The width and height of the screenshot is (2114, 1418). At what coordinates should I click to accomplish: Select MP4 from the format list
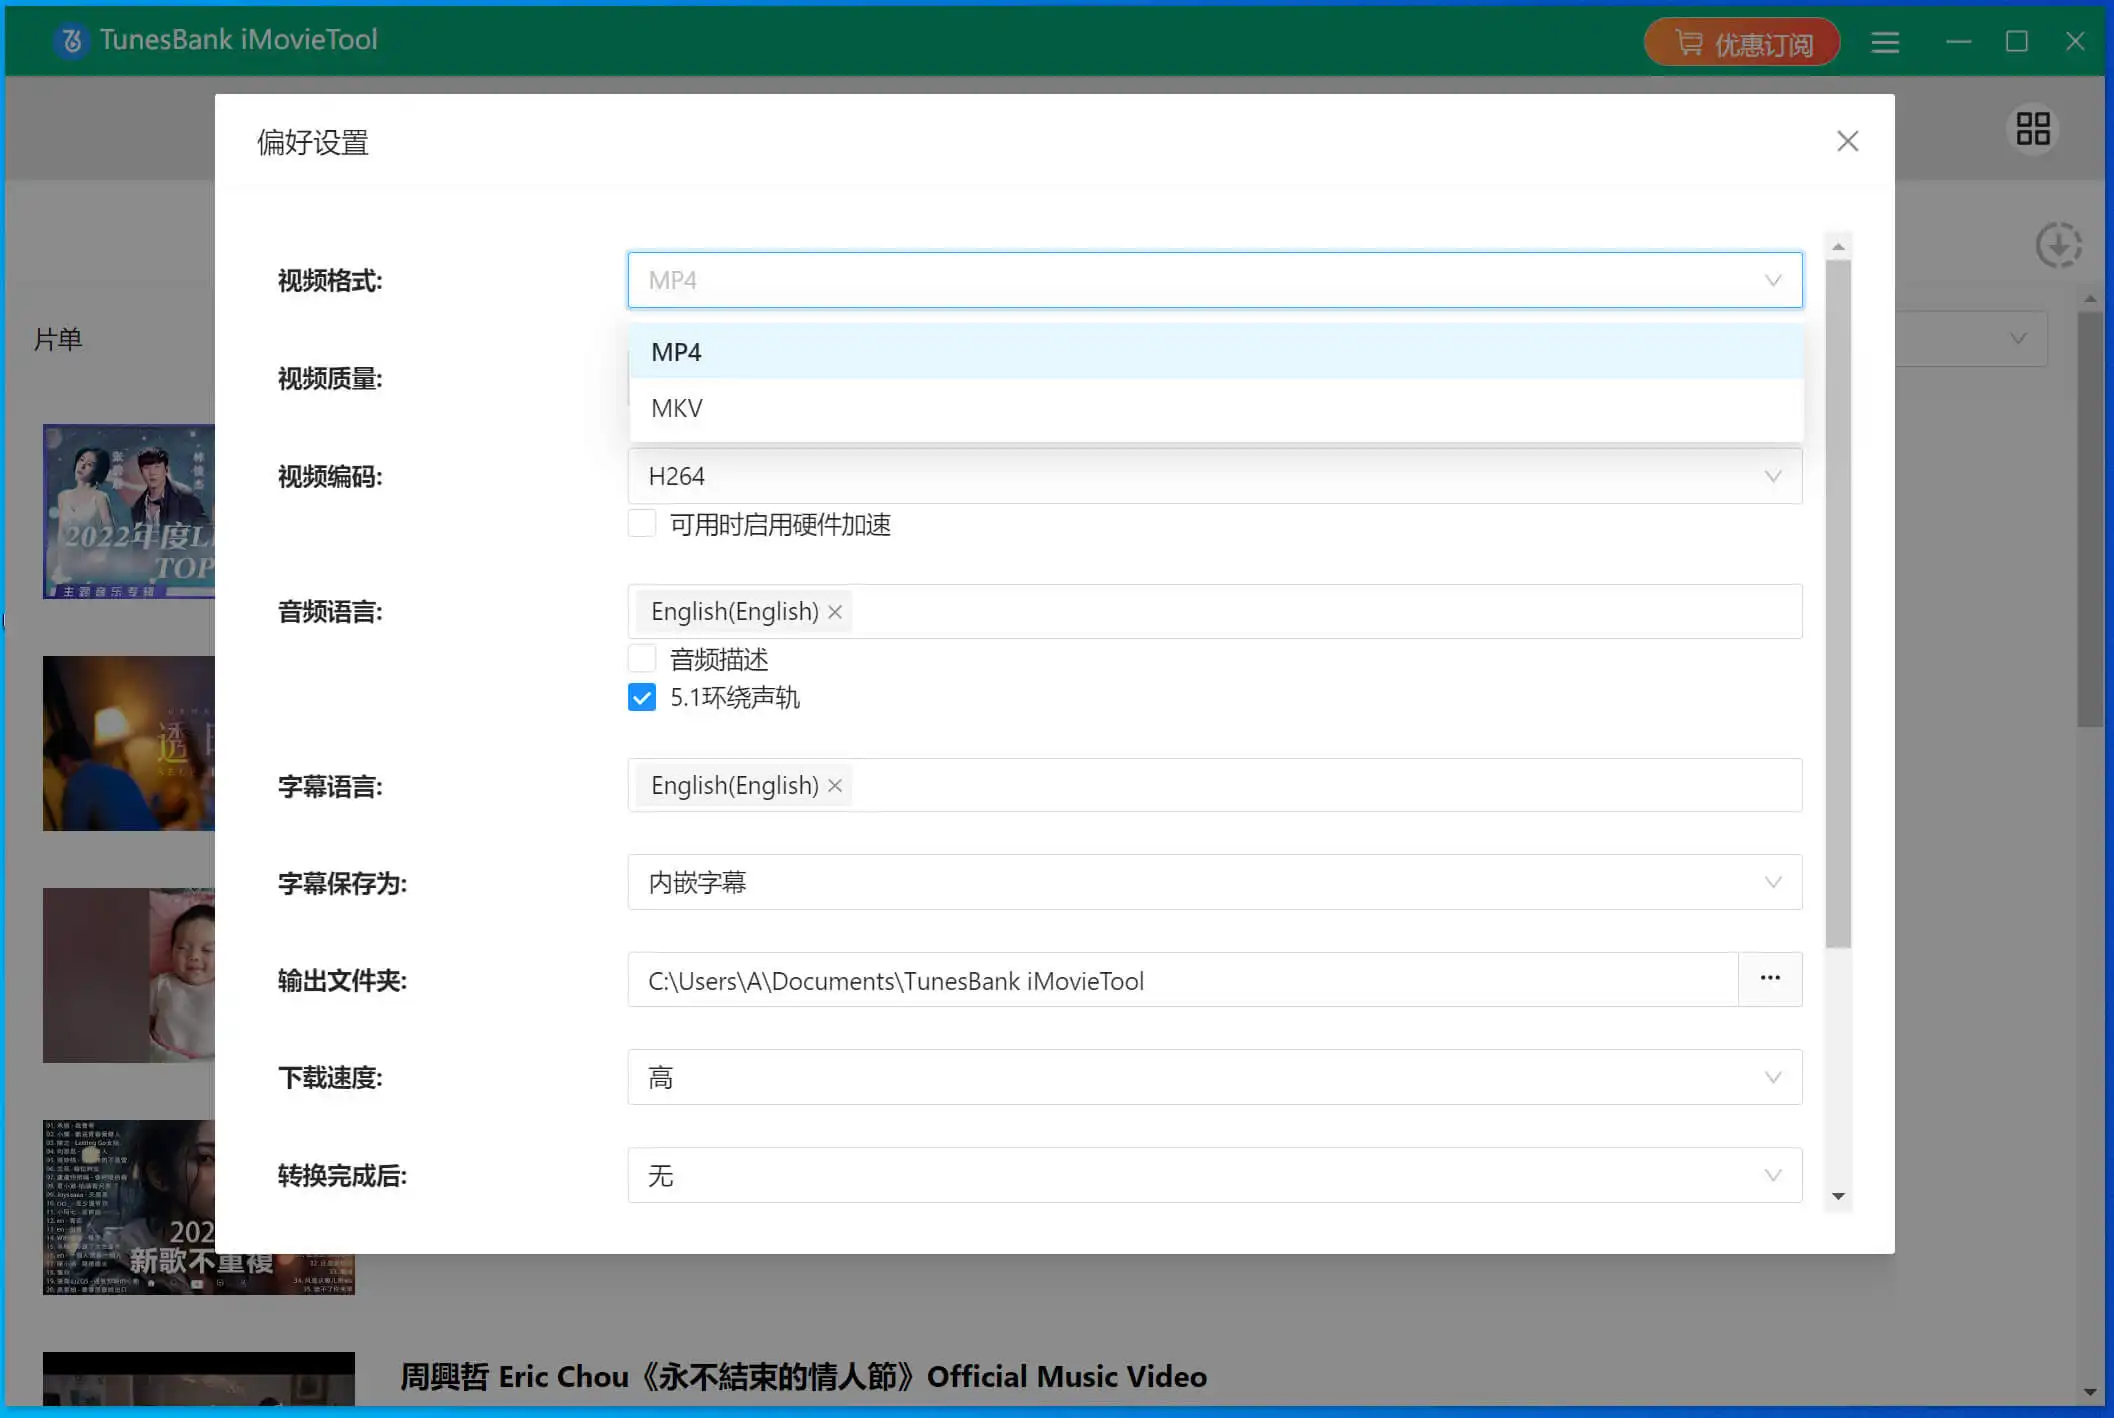click(1216, 352)
